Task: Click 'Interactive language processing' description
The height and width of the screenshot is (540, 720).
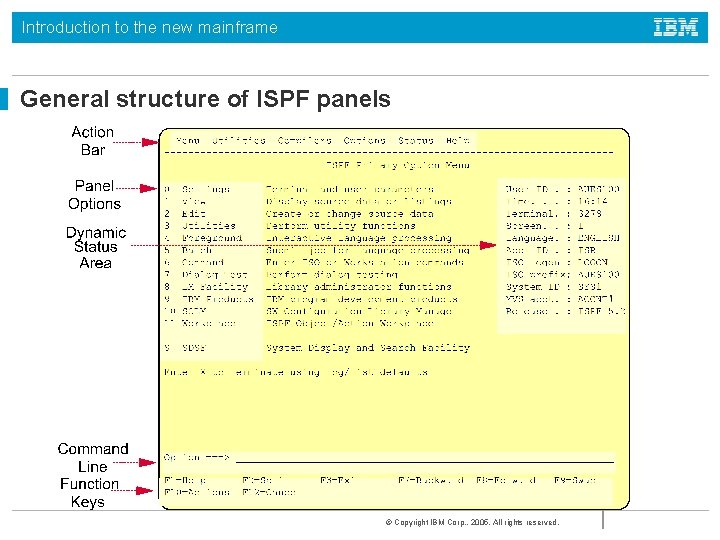Action: point(359,238)
